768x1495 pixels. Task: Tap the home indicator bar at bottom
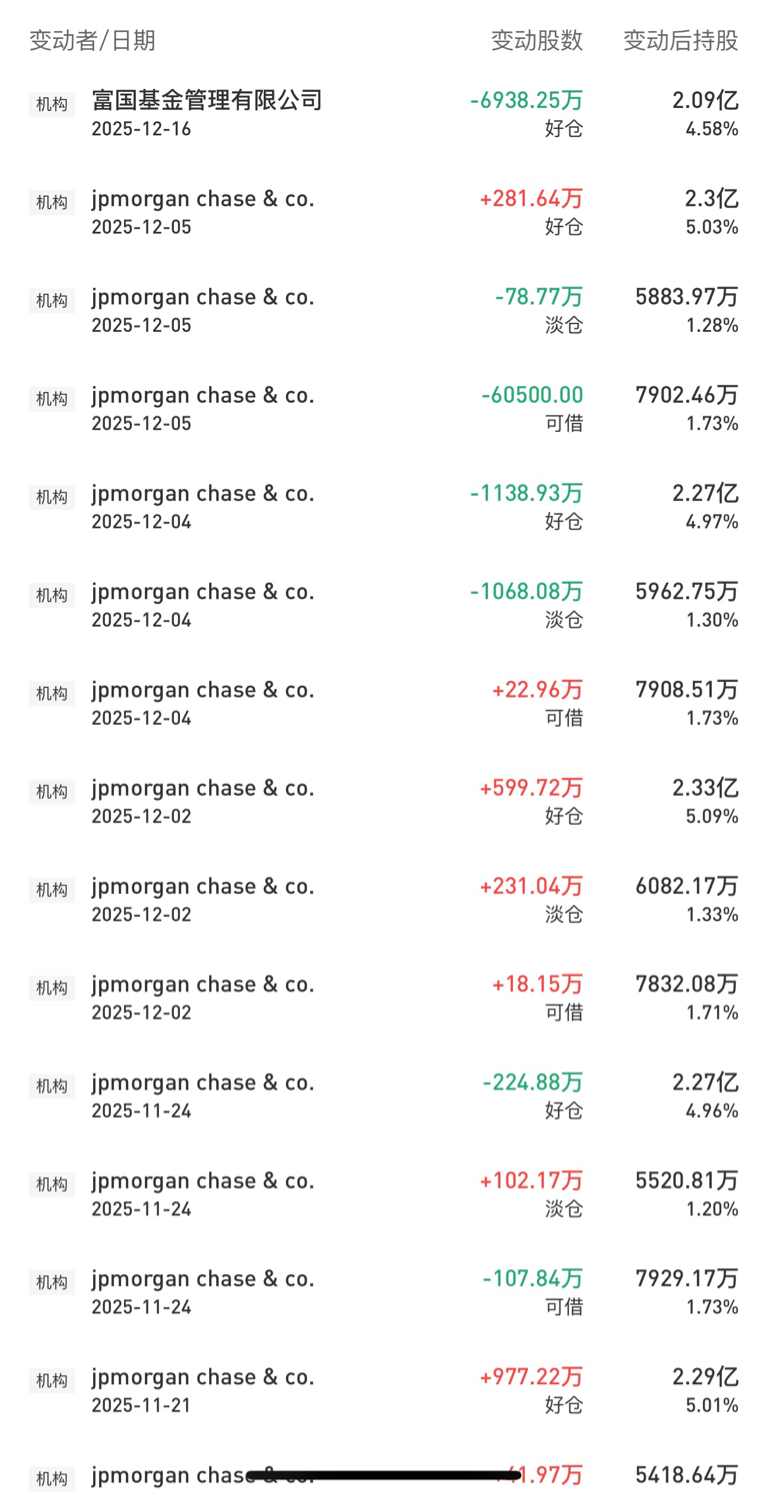(384, 1475)
